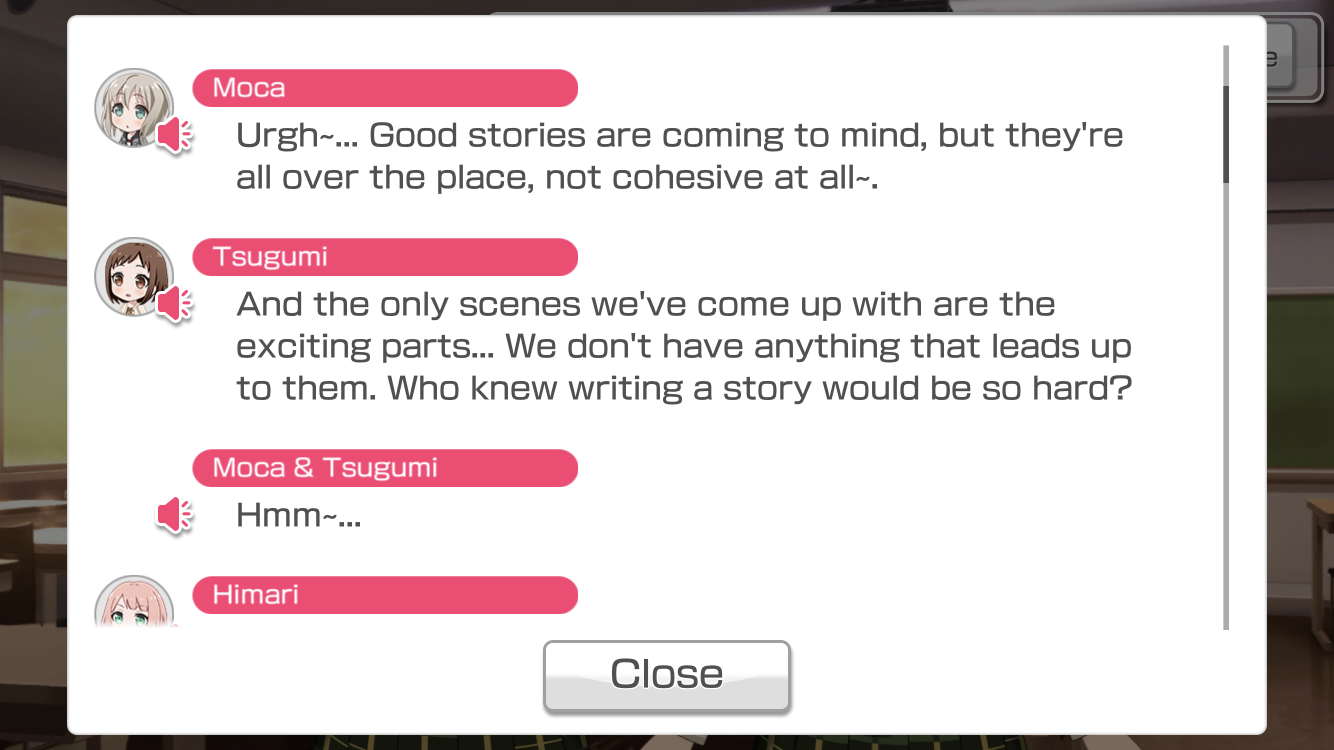Grab the log scrollbar thumb
Screen dimensions: 1334x750
pyautogui.click(x=1226, y=135)
